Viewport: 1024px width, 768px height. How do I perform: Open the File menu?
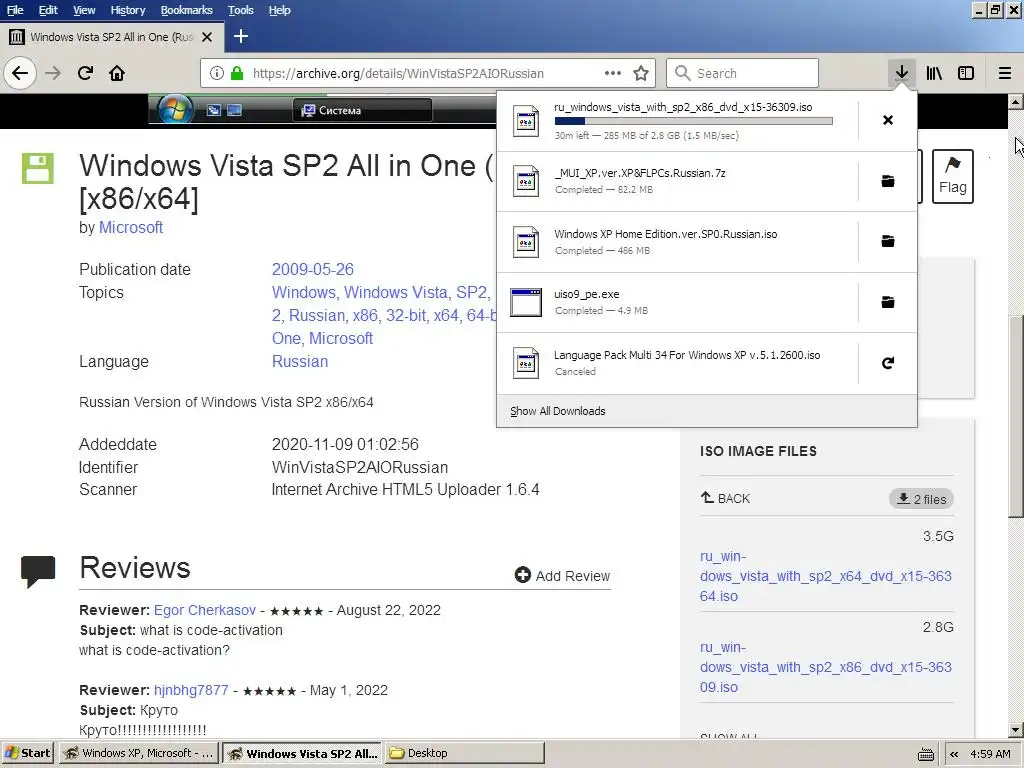[15, 10]
